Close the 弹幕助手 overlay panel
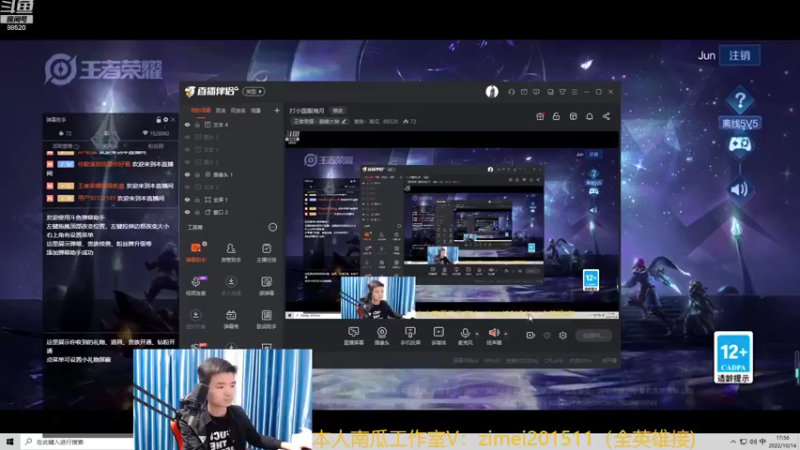 point(172,119)
